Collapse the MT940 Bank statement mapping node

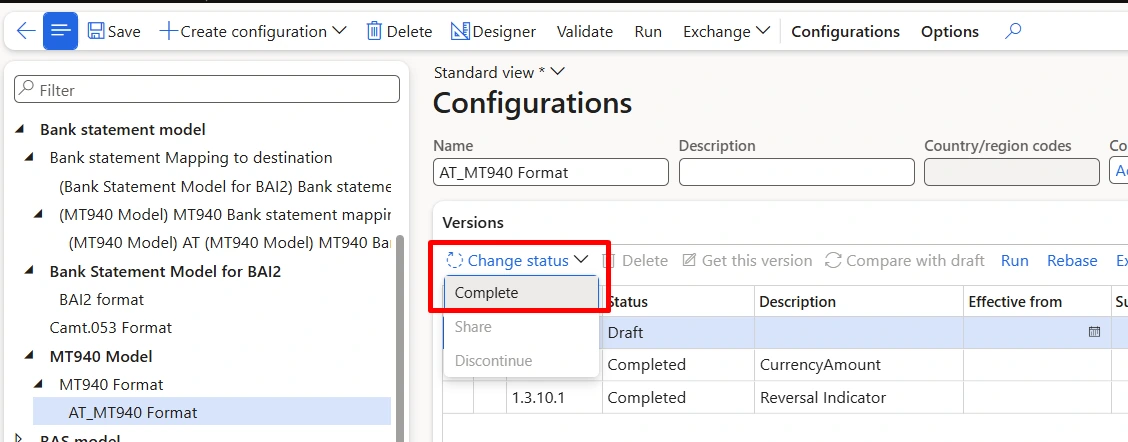[39, 215]
